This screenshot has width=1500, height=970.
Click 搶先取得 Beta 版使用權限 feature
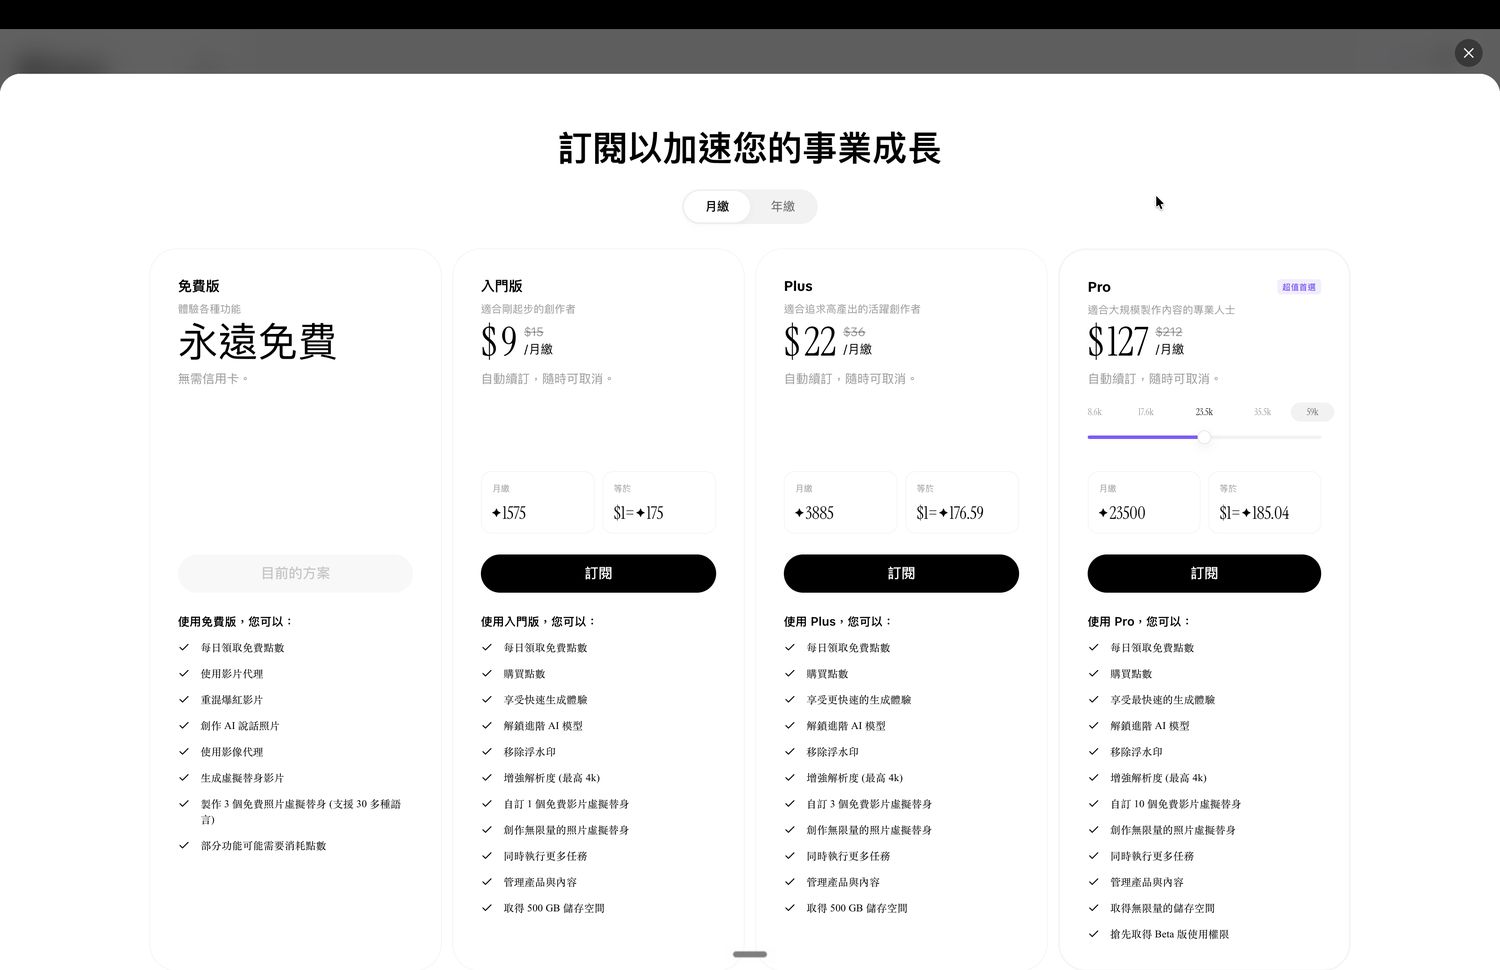1169,934
